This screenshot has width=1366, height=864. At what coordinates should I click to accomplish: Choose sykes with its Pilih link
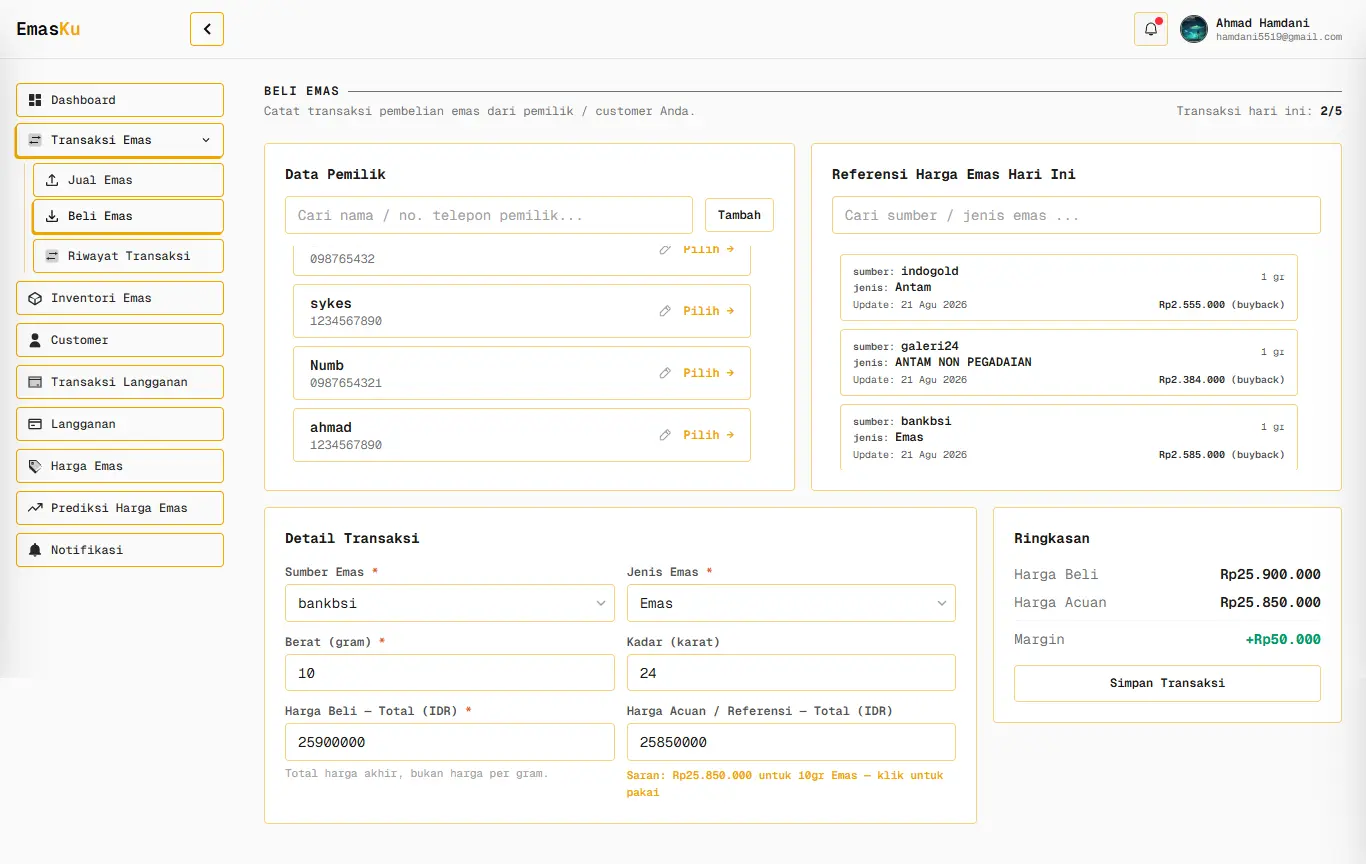click(x=709, y=311)
